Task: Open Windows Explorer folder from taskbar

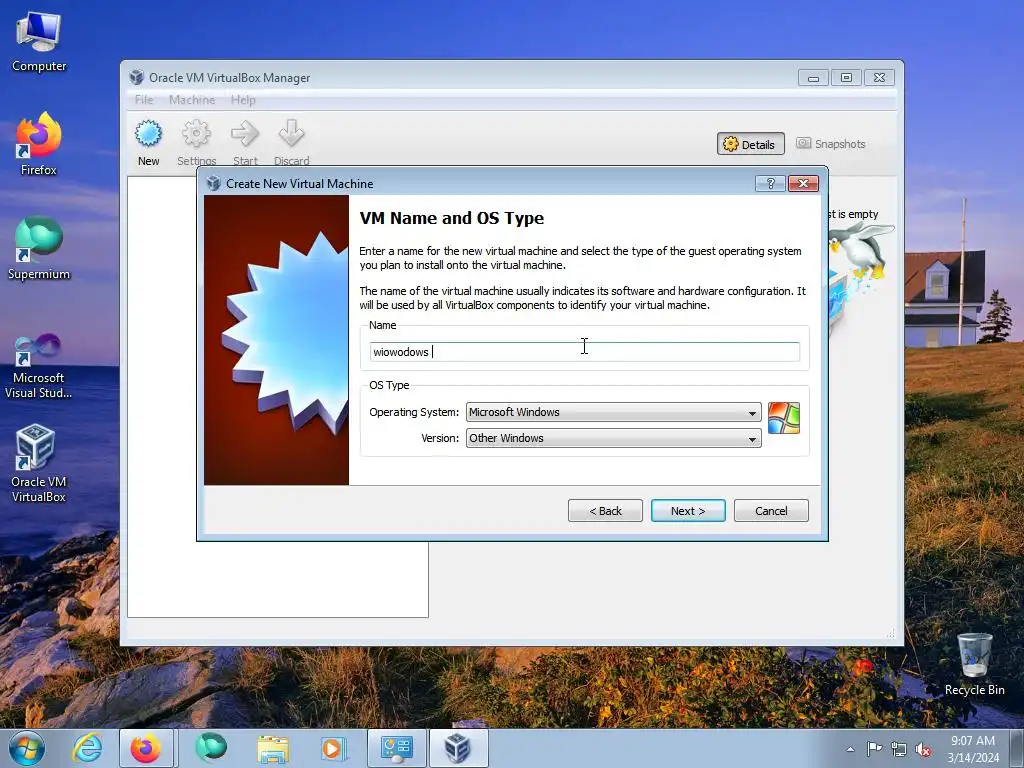Action: point(273,748)
